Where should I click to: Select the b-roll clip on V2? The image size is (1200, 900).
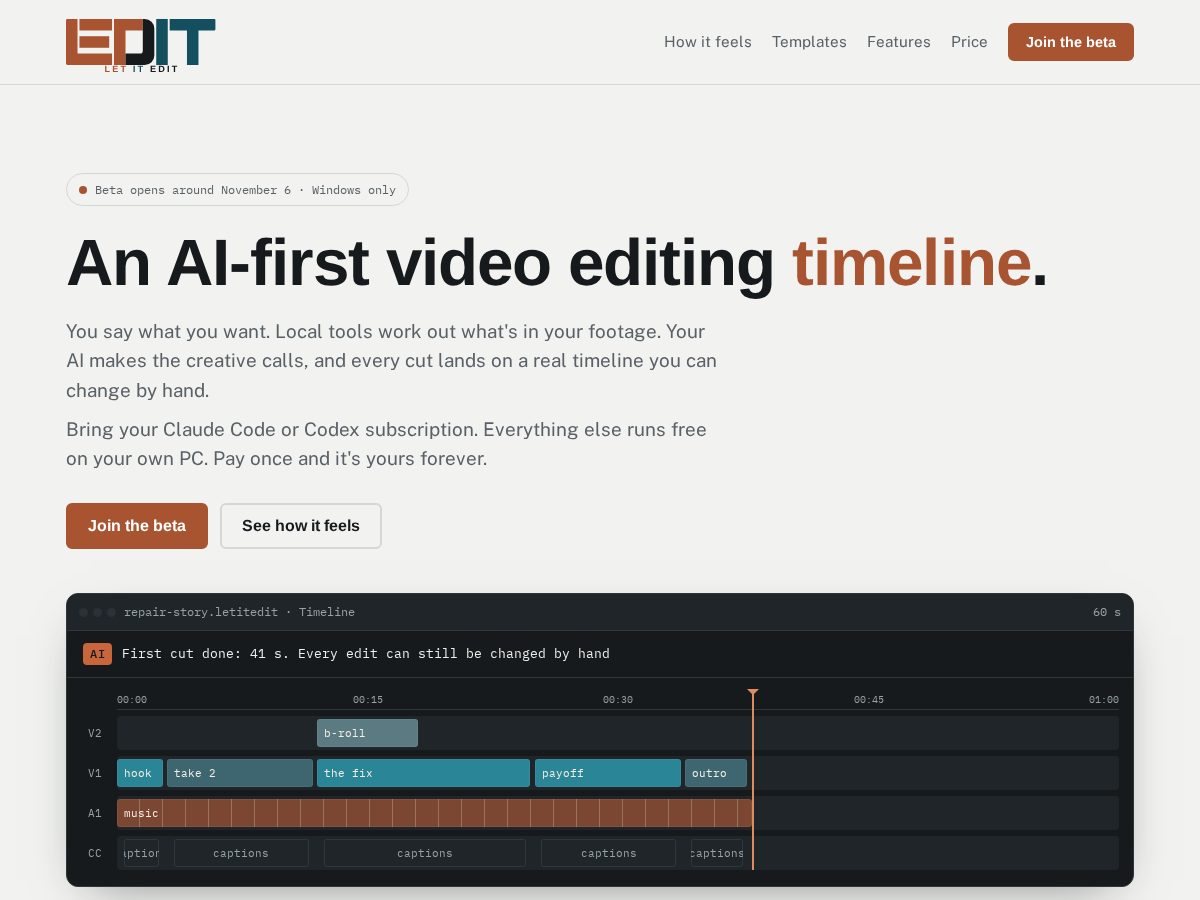367,733
